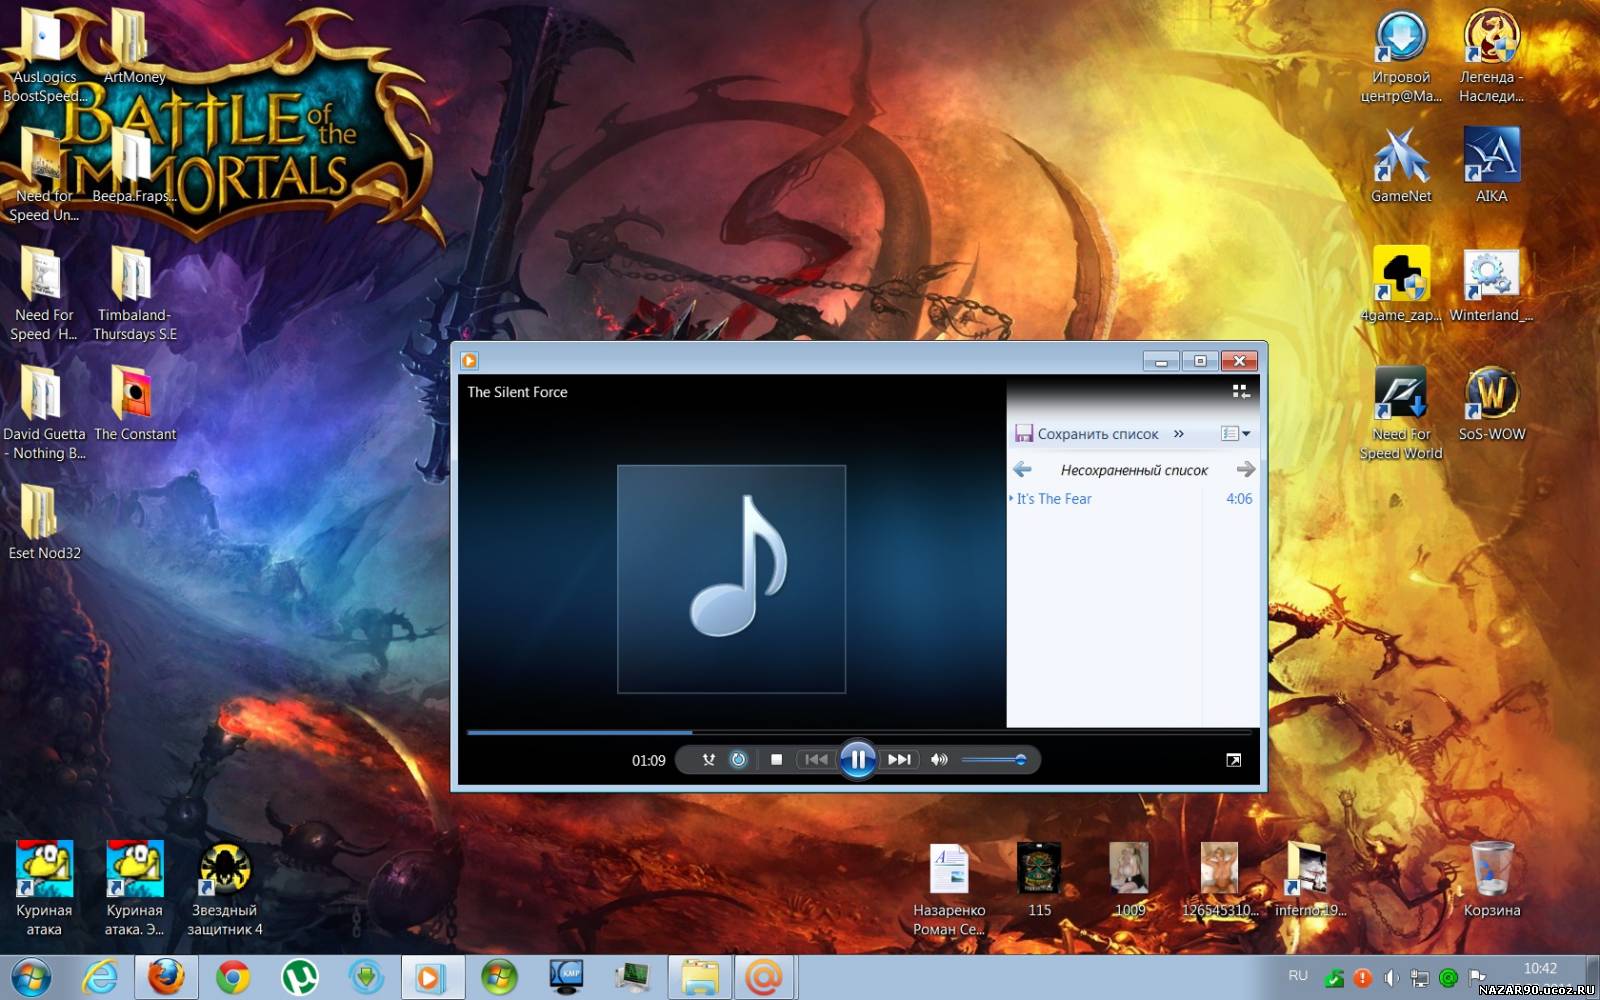Open the AusLogics BoostSpeed desktop folder

pos(44,57)
